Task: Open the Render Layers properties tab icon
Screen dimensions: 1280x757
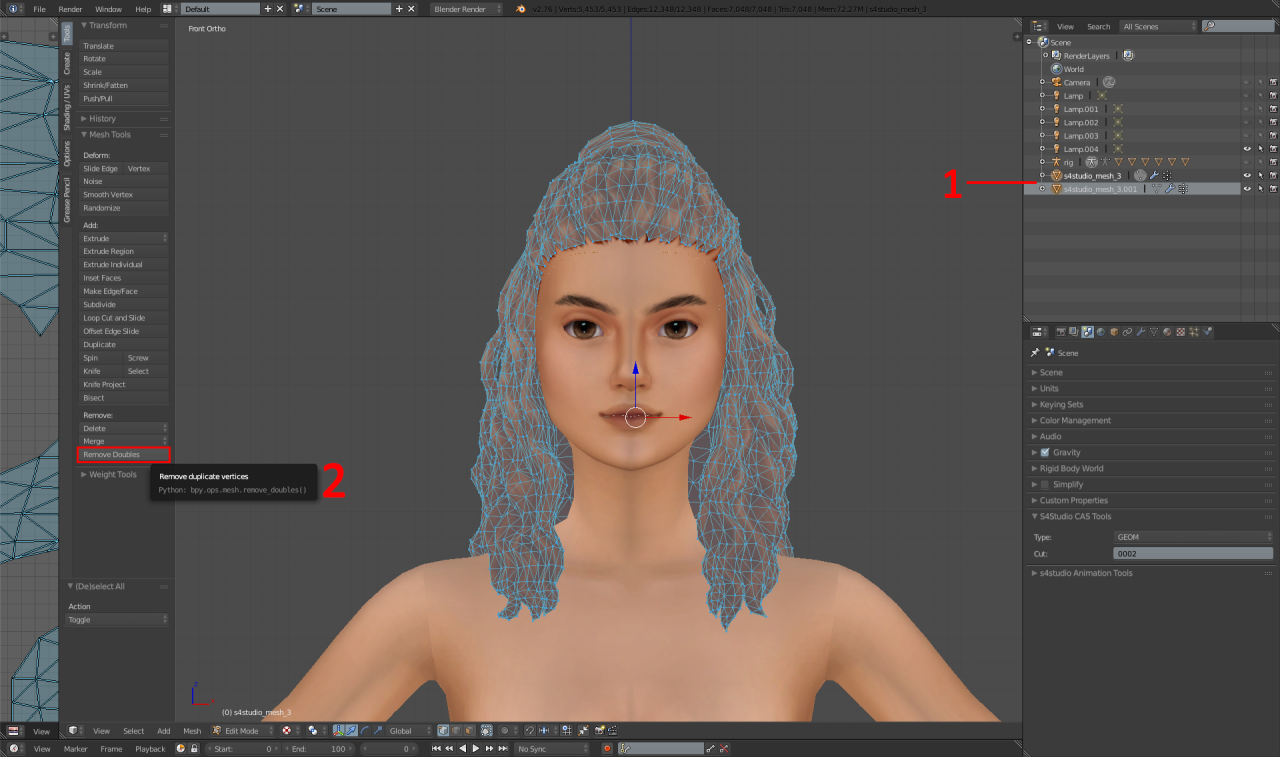Action: click(1074, 332)
